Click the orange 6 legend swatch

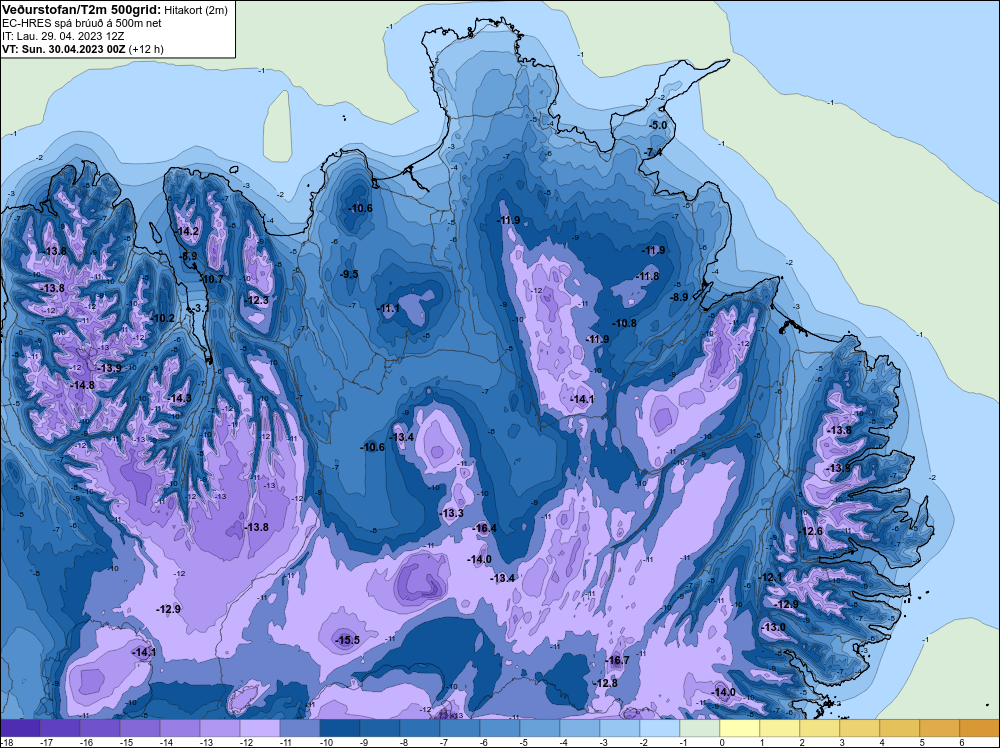coord(980,728)
